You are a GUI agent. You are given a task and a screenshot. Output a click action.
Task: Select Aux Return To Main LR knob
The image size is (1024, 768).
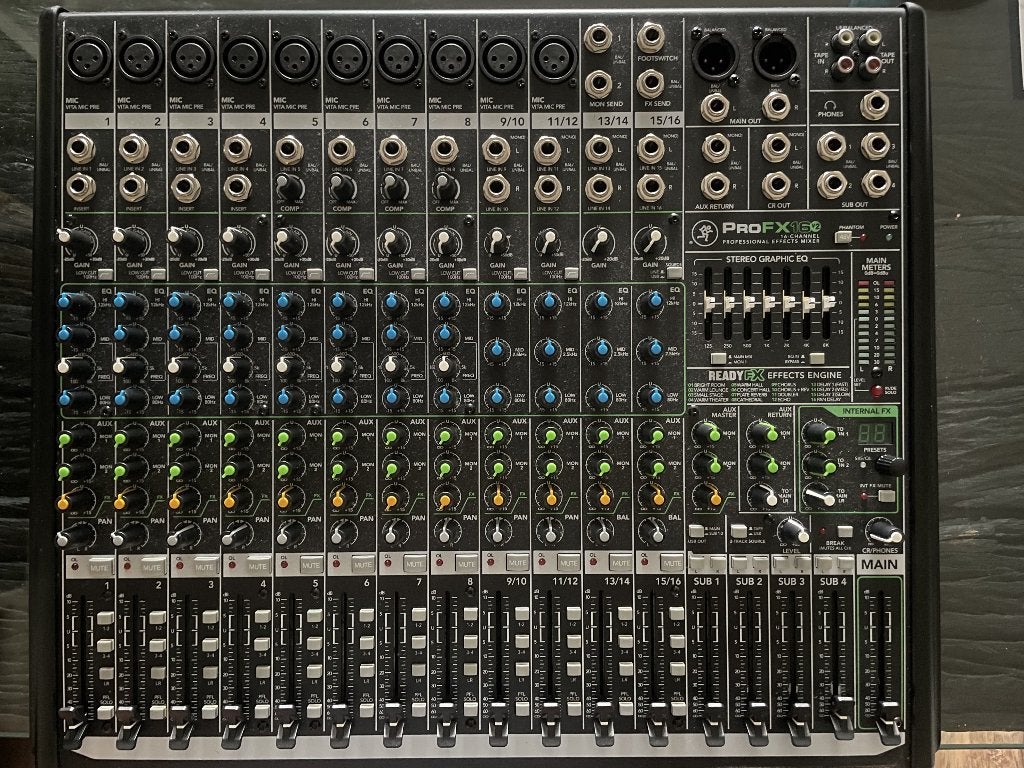pyautogui.click(x=763, y=496)
